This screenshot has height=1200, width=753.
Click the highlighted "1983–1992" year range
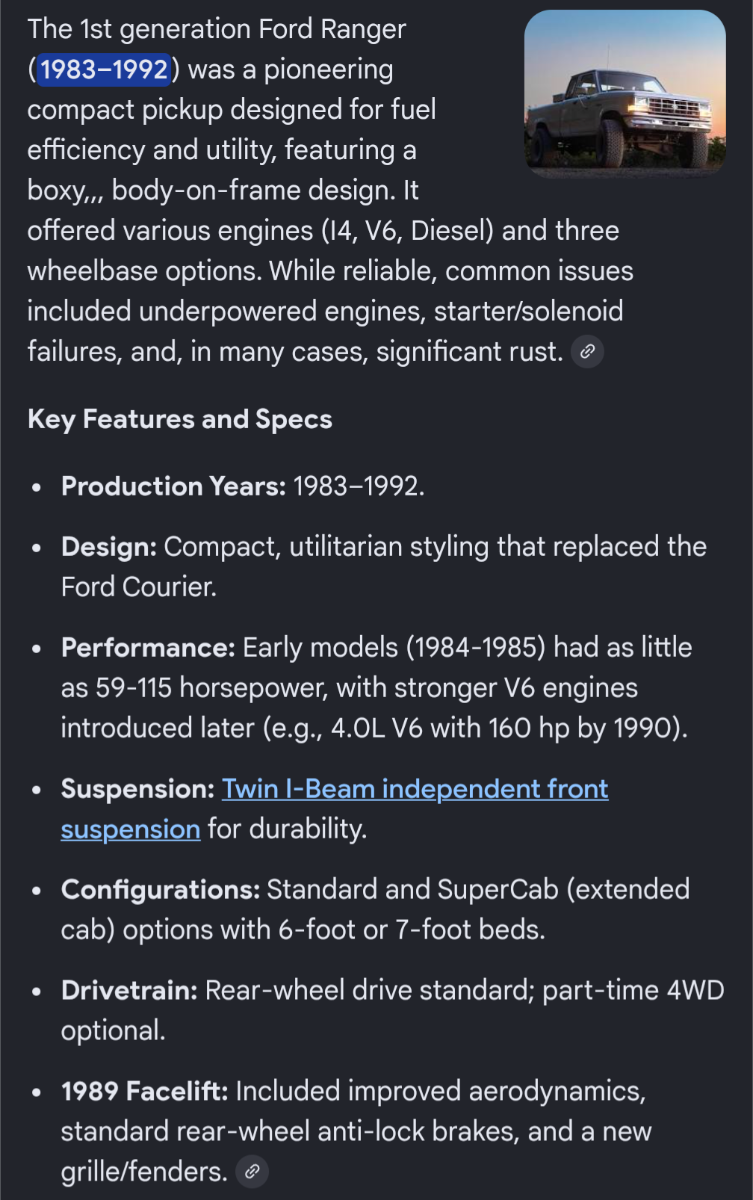pos(104,70)
